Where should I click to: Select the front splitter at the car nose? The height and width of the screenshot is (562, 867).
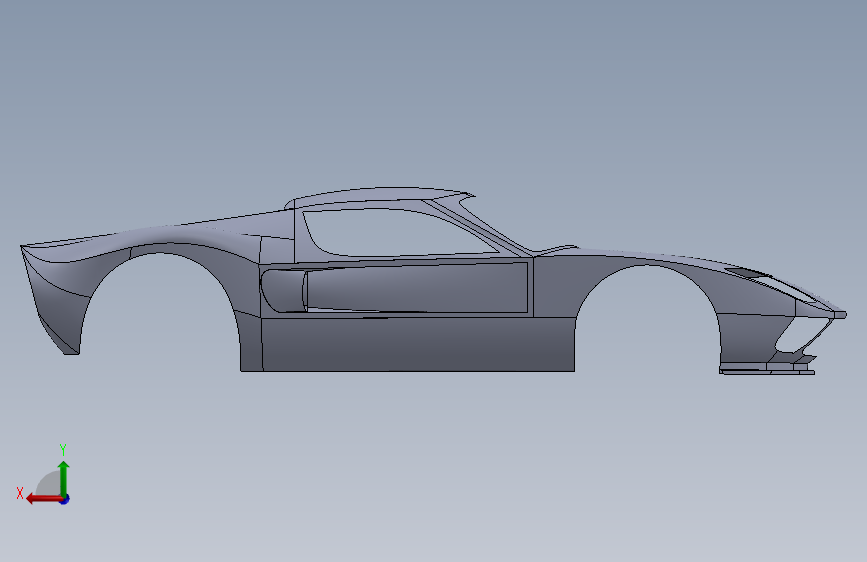pos(766,370)
